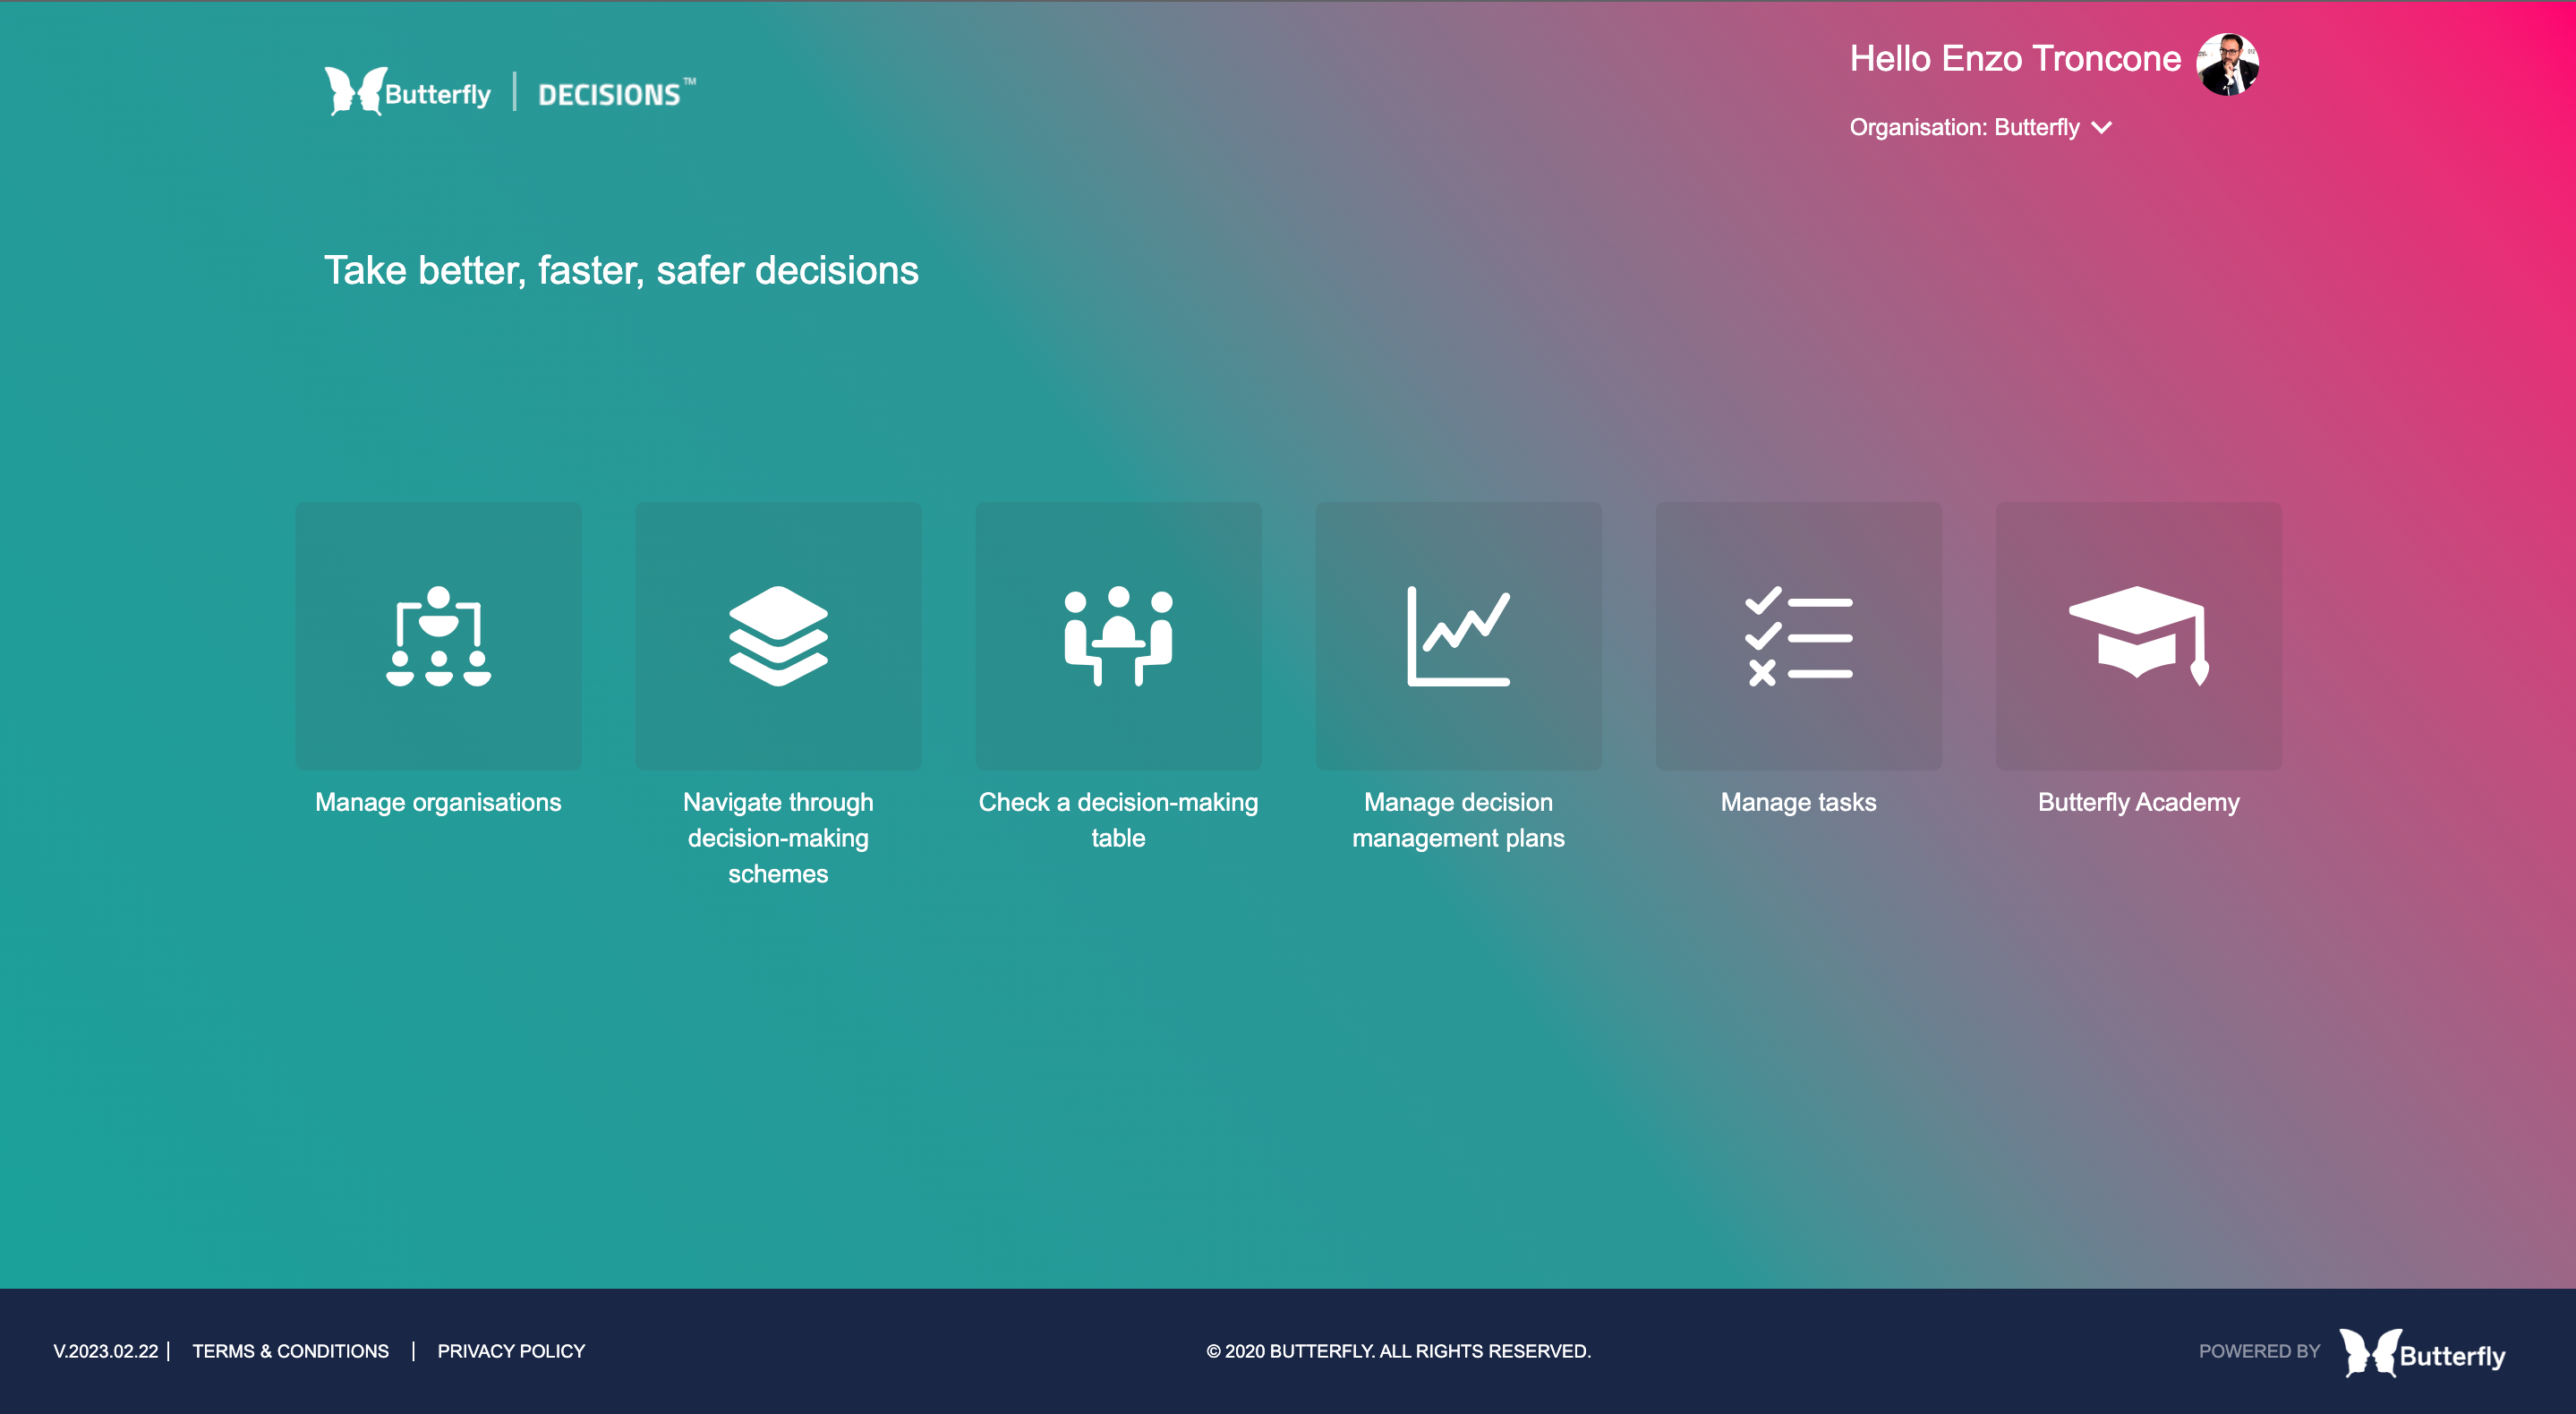Open the Organisation: Butterfly selector
2576x1414 pixels.
[x=1964, y=128]
